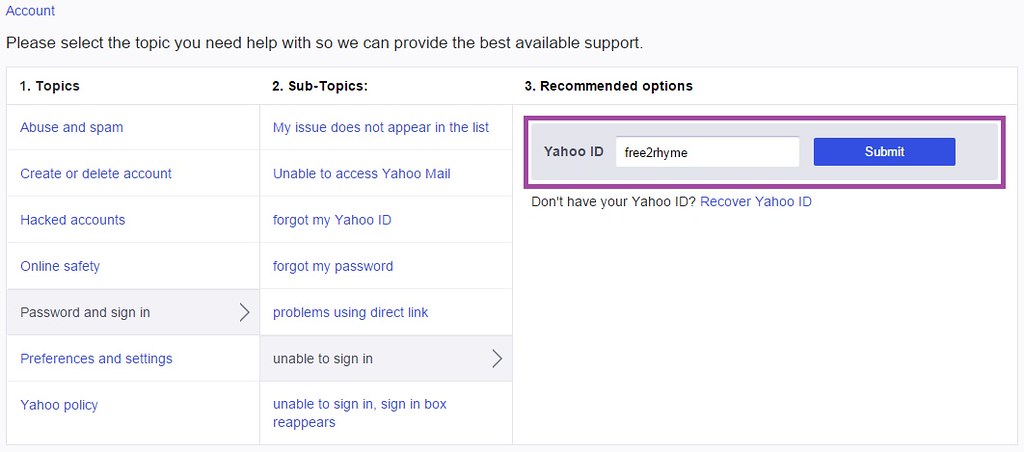Screen dimensions: 1024x452
Task: Click the Please select the topic instruction text
Action: [325, 44]
